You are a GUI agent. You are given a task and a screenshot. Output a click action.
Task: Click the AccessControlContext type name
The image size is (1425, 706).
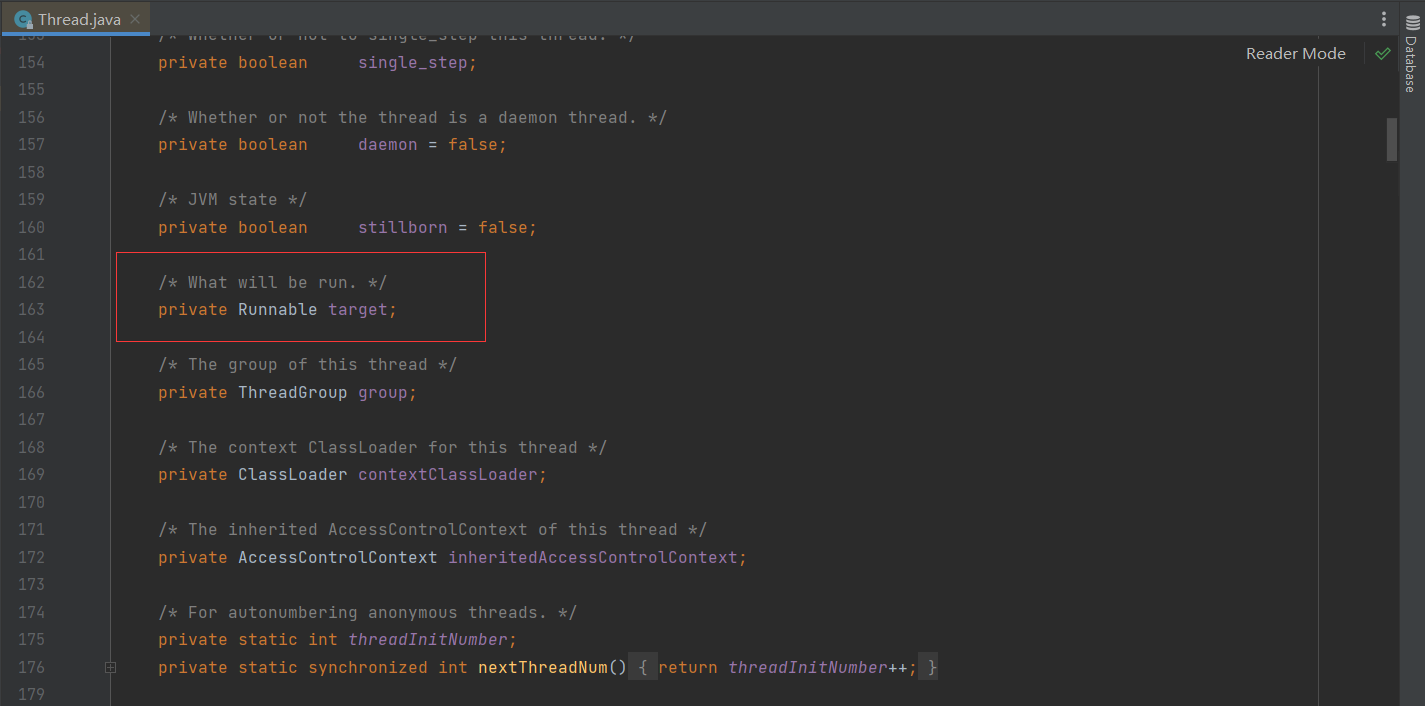pyautogui.click(x=337, y=557)
